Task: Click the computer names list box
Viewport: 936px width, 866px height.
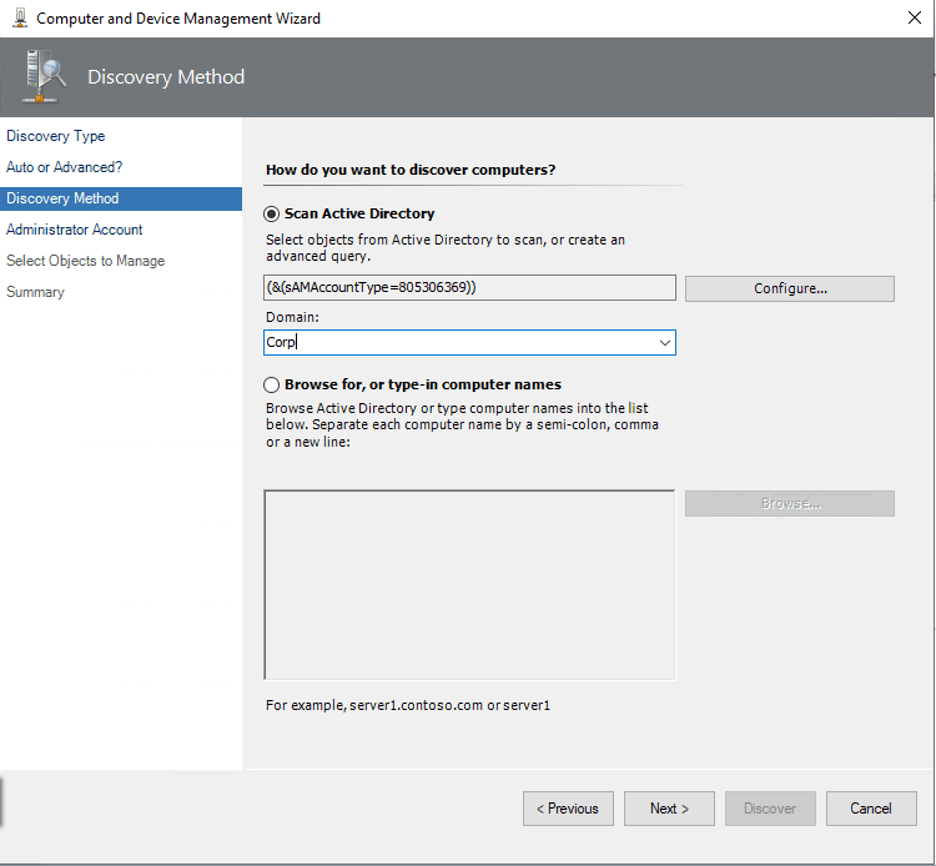Action: click(x=469, y=585)
